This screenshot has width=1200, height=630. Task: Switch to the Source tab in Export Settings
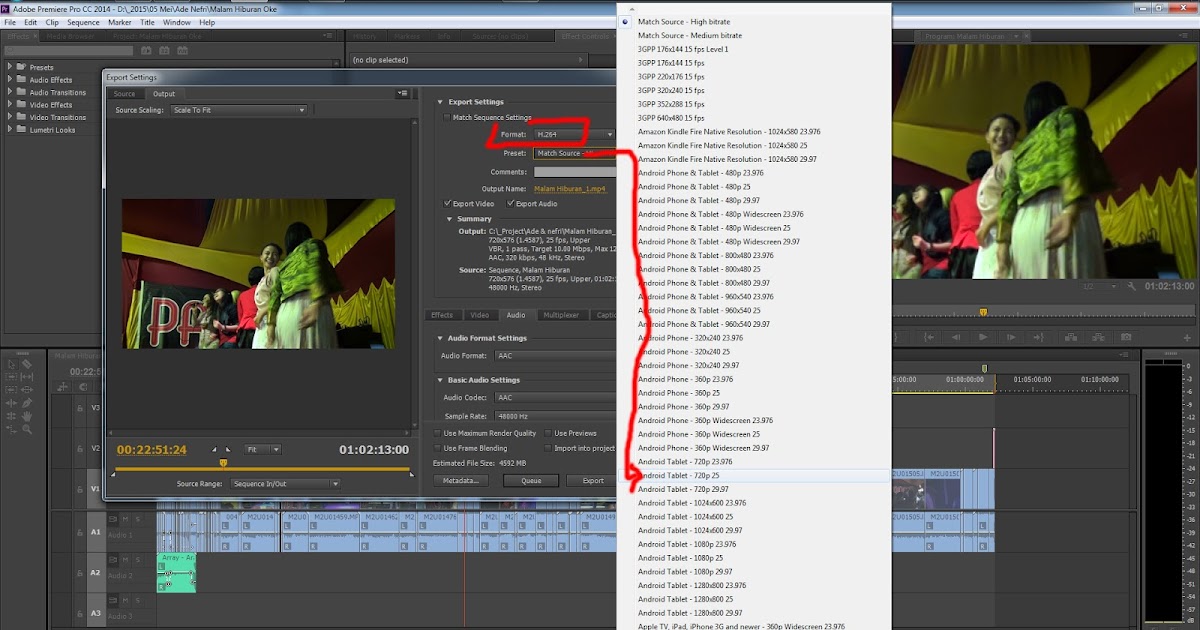[125, 94]
